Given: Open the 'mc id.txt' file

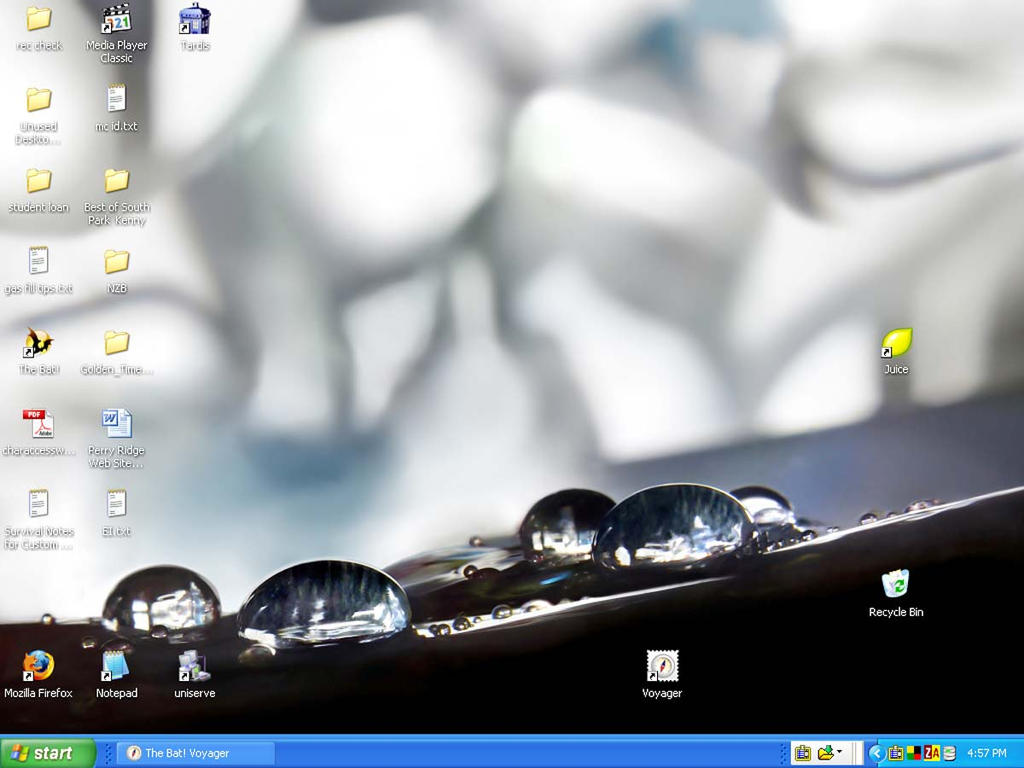Looking at the screenshot, I should tap(116, 108).
